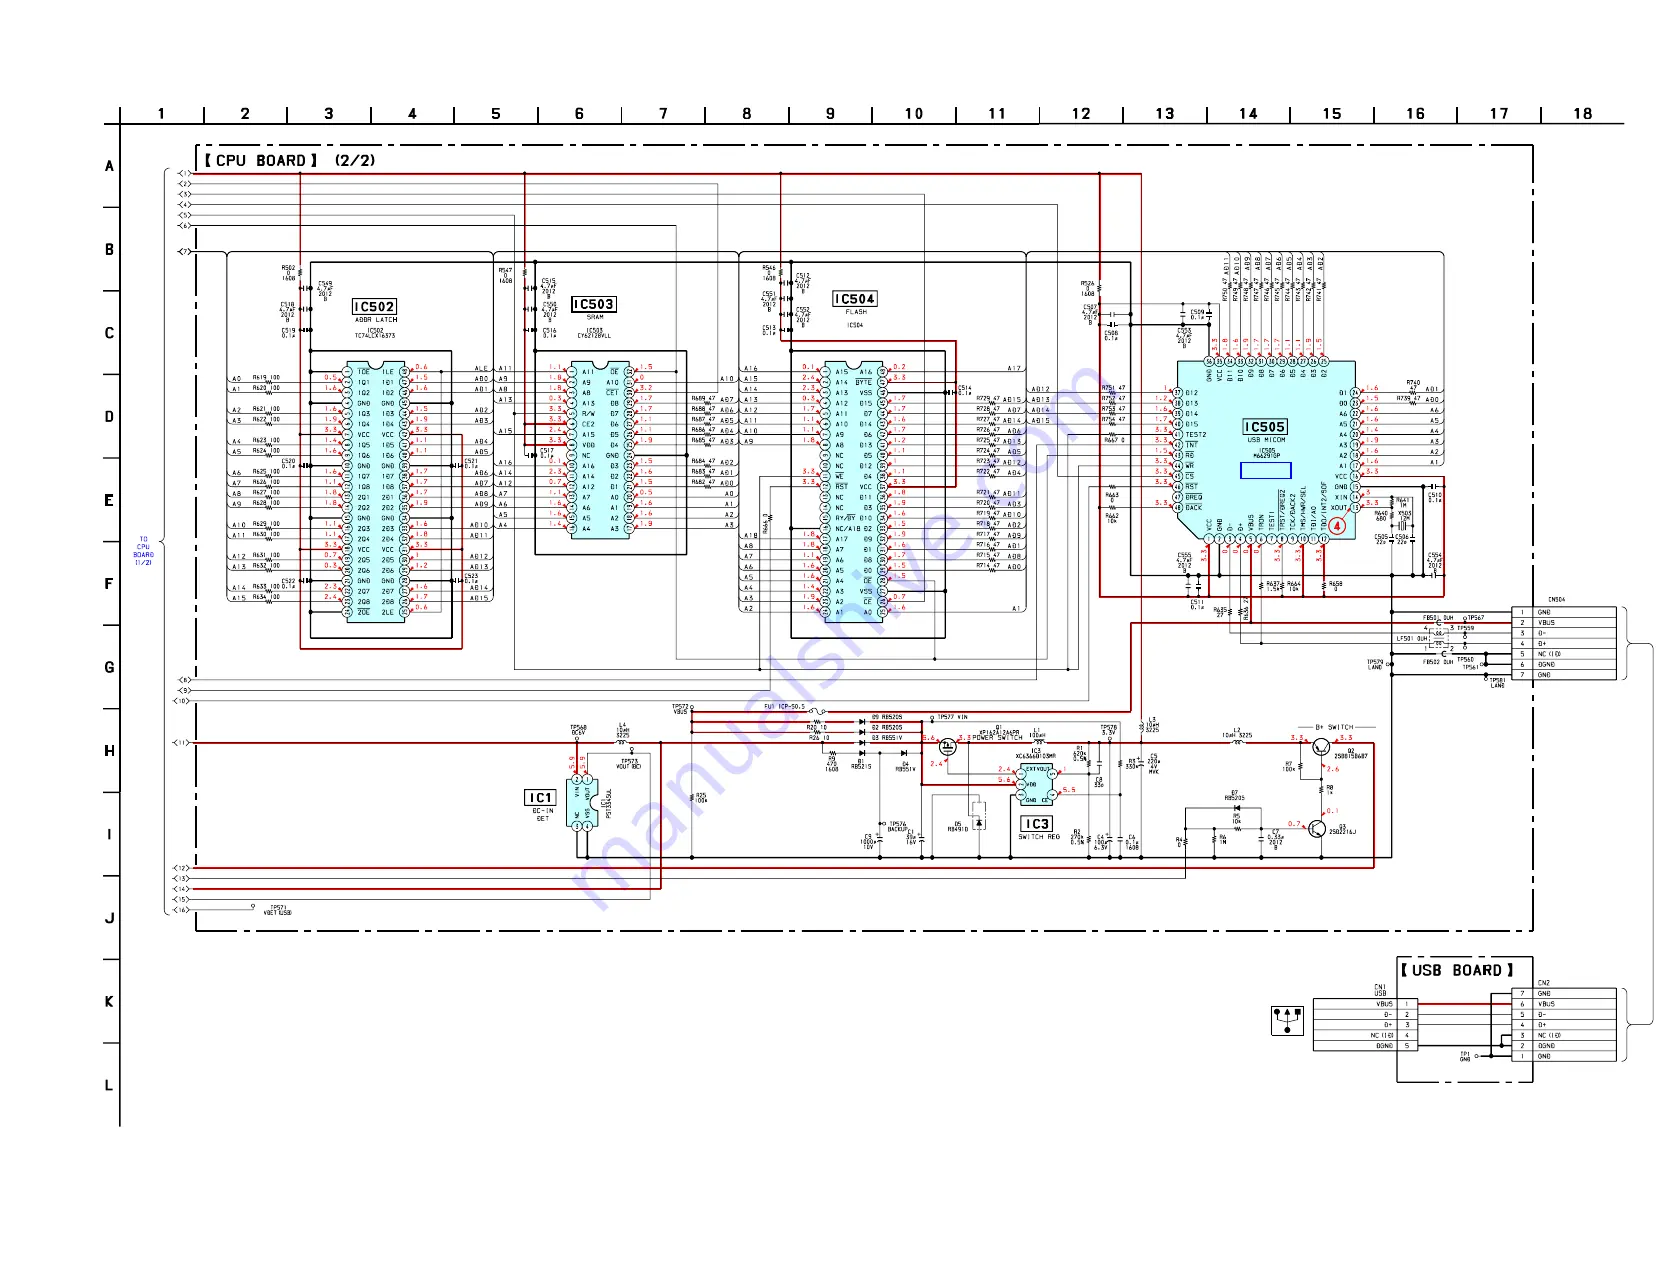
Task: Click the IC3 boxed label
Action: click(1036, 824)
